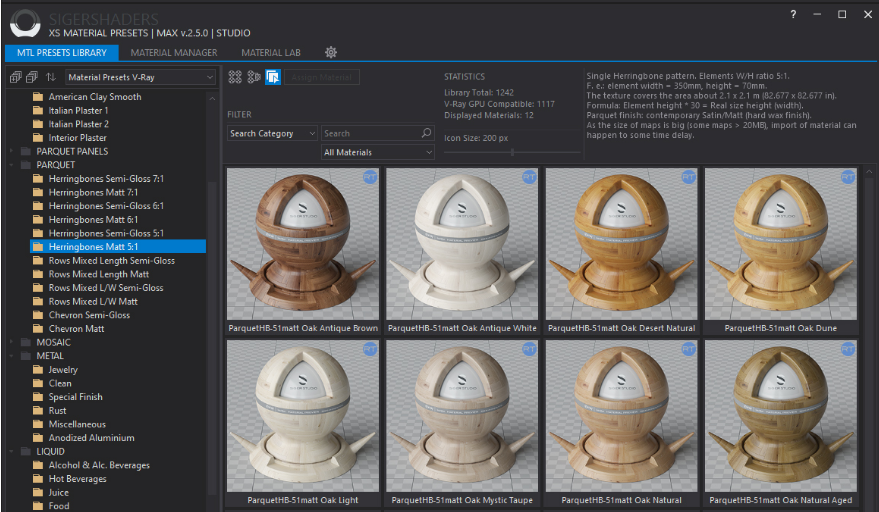
Task: Open the settings gear next to Material Lab
Action: [331, 52]
